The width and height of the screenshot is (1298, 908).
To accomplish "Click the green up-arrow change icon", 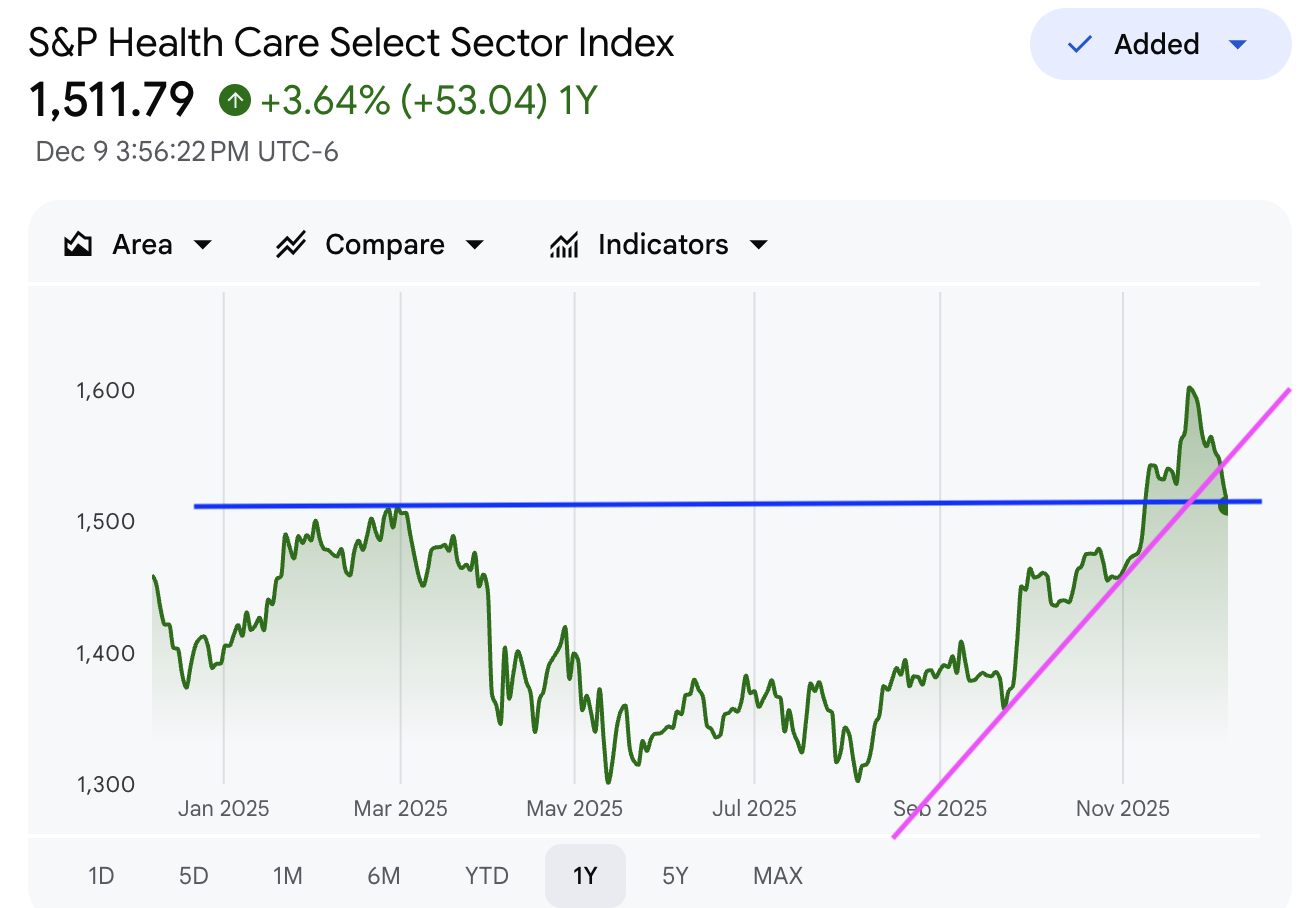I will [x=235, y=100].
